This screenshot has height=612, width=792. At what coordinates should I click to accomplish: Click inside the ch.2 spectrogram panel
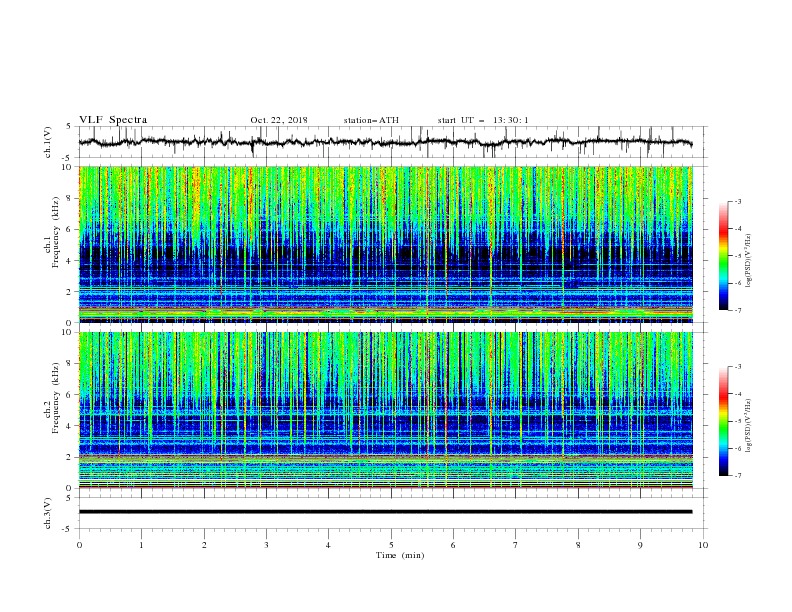386,410
